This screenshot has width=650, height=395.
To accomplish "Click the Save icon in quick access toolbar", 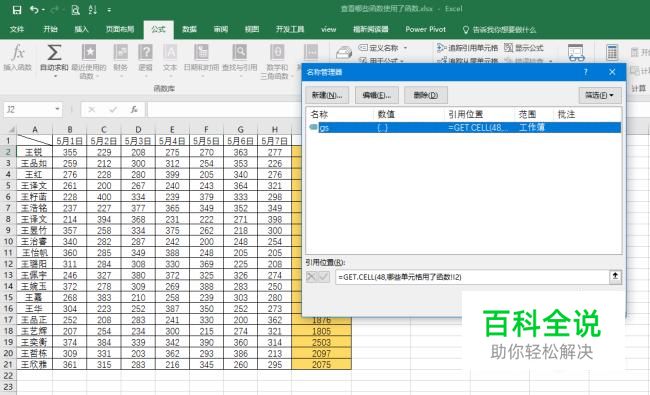I will coord(17,10).
